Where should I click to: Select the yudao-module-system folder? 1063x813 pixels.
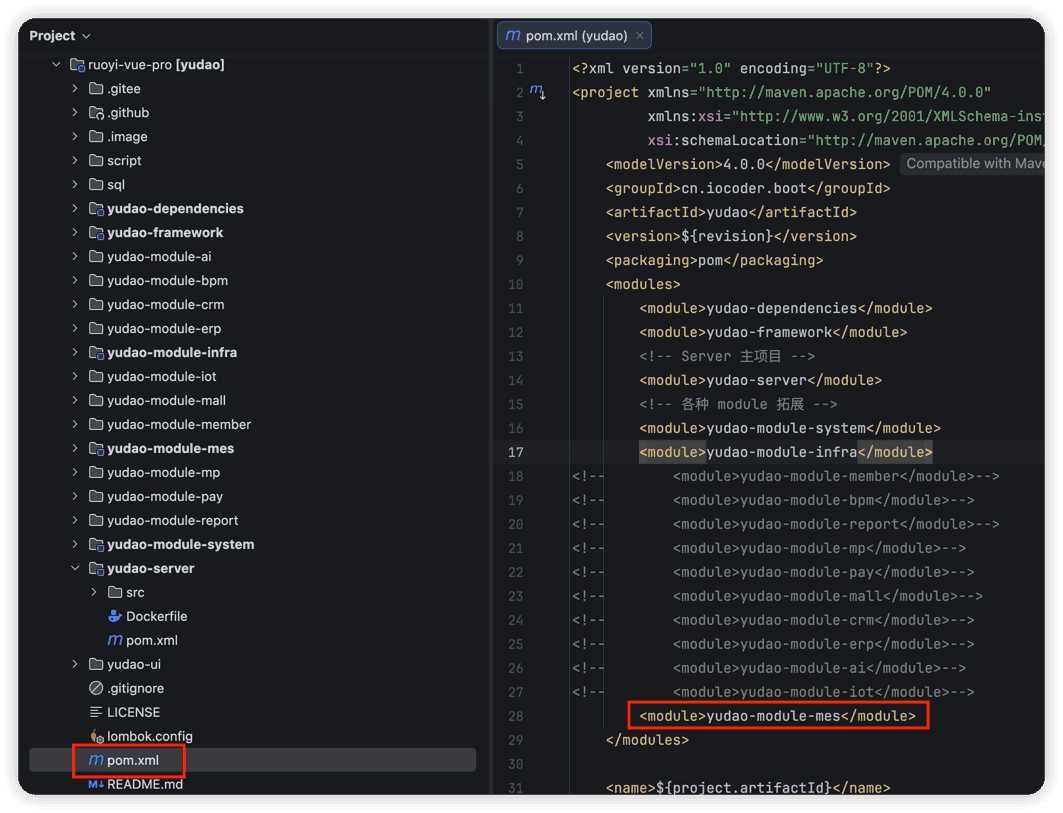coord(180,544)
